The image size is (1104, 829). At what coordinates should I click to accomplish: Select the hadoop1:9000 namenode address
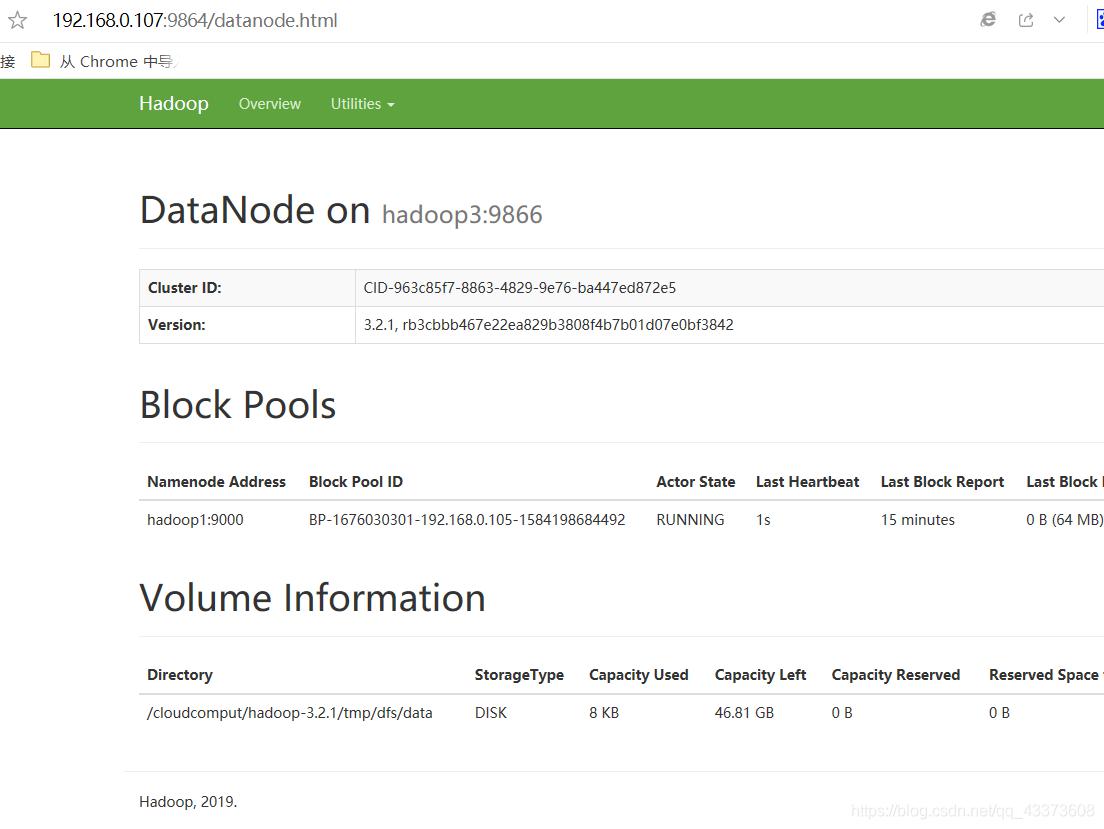[x=195, y=520]
